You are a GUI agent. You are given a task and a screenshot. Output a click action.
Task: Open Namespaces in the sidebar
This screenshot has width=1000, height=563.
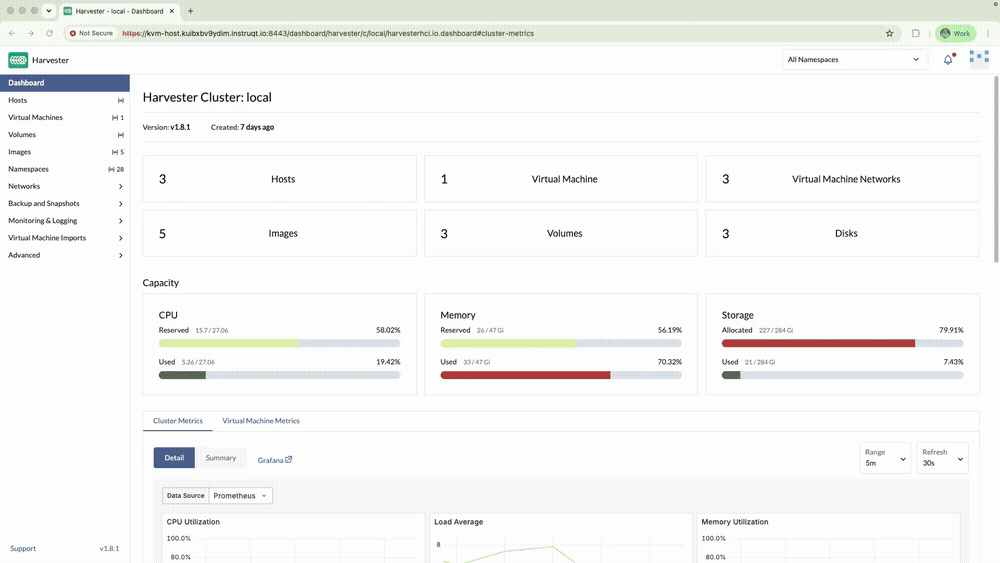65,169
